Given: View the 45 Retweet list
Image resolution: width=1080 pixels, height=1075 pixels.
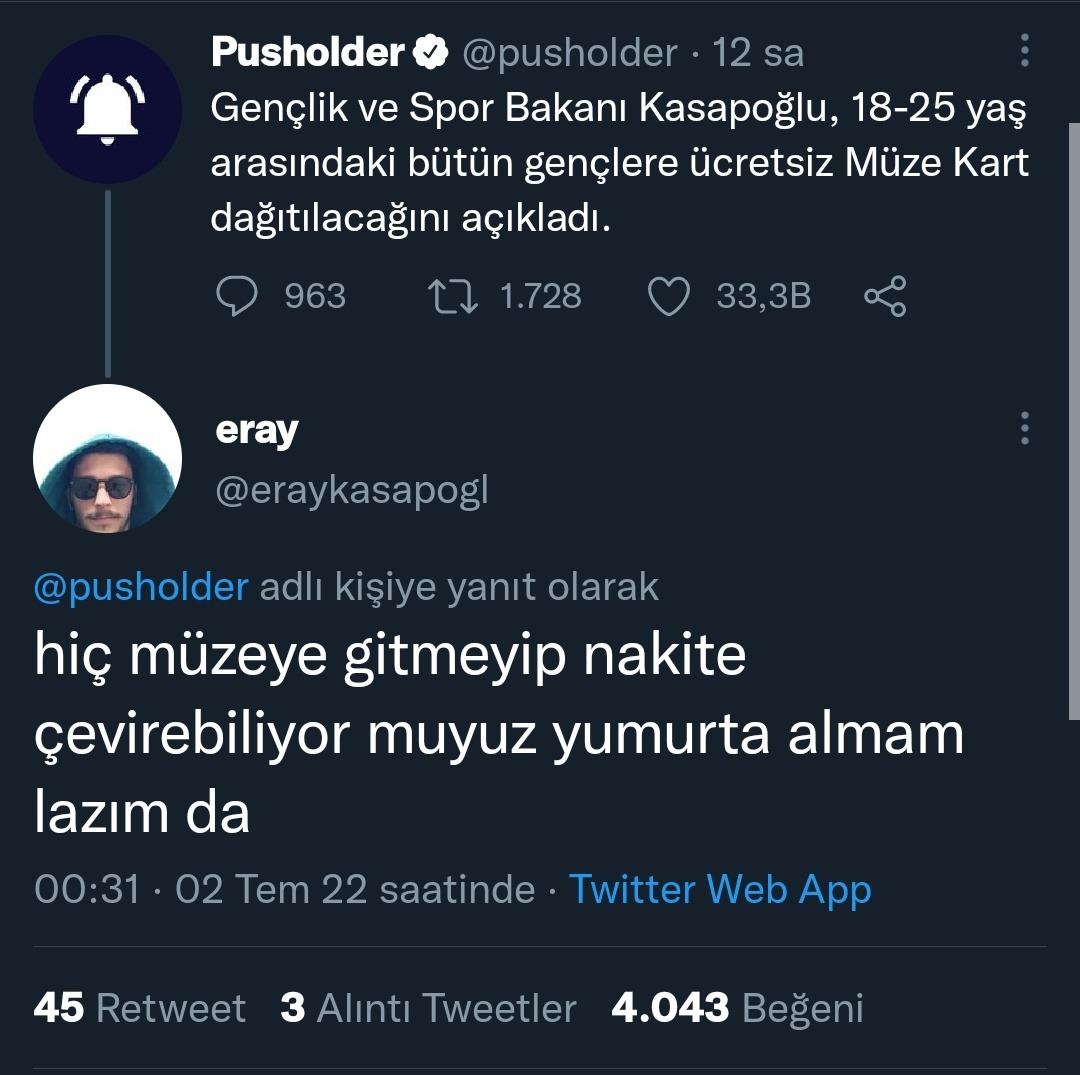Looking at the screenshot, I should pos(139,1008).
